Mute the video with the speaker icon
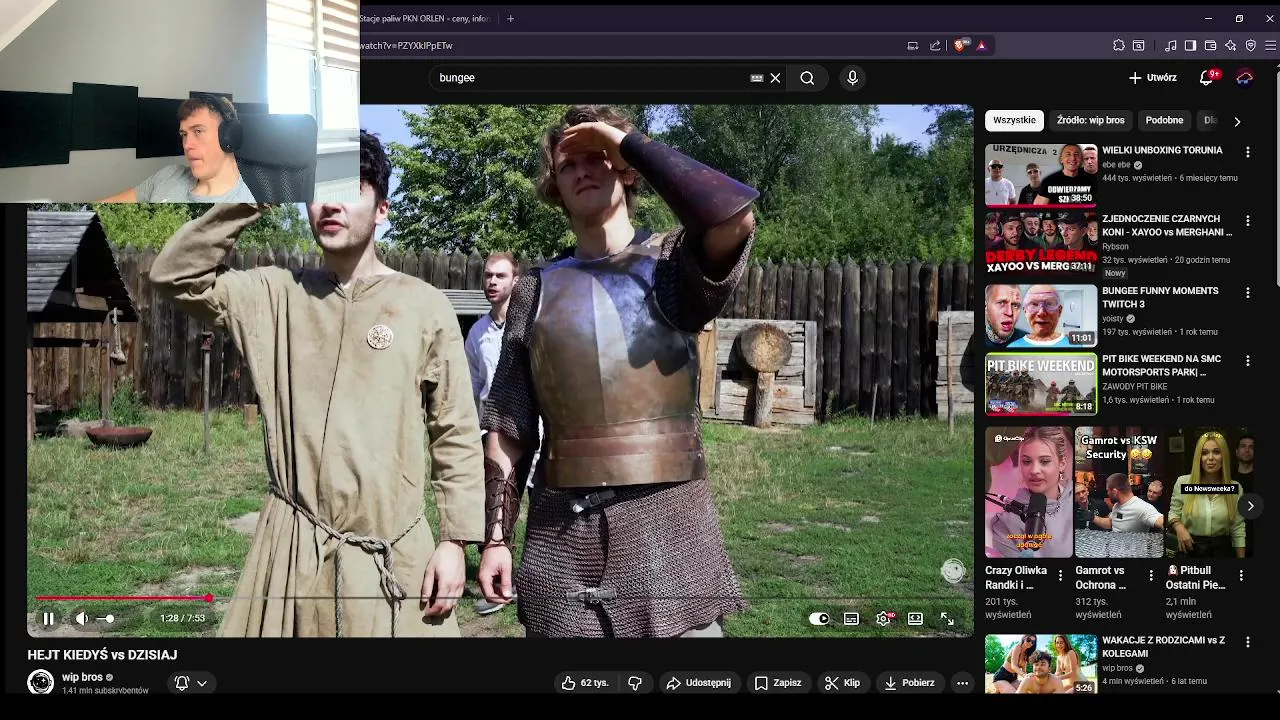1280x720 pixels. pyautogui.click(x=82, y=619)
